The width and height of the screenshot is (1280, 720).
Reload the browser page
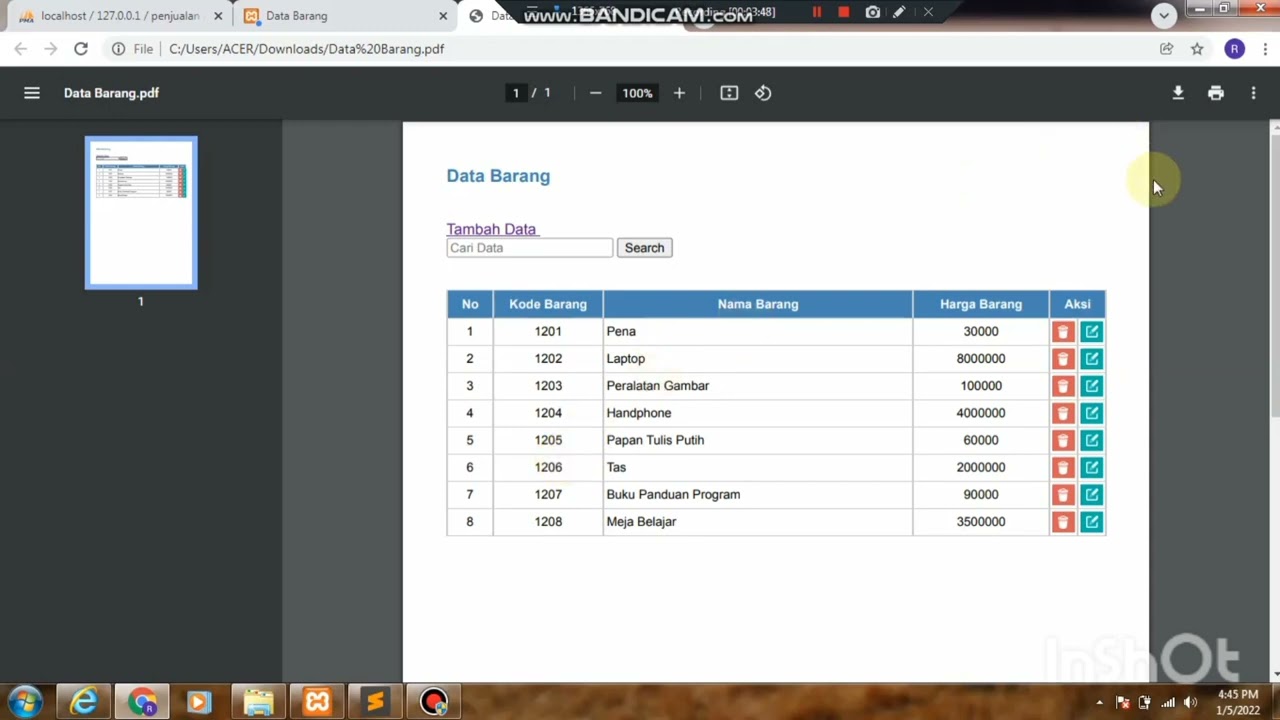[x=81, y=48]
